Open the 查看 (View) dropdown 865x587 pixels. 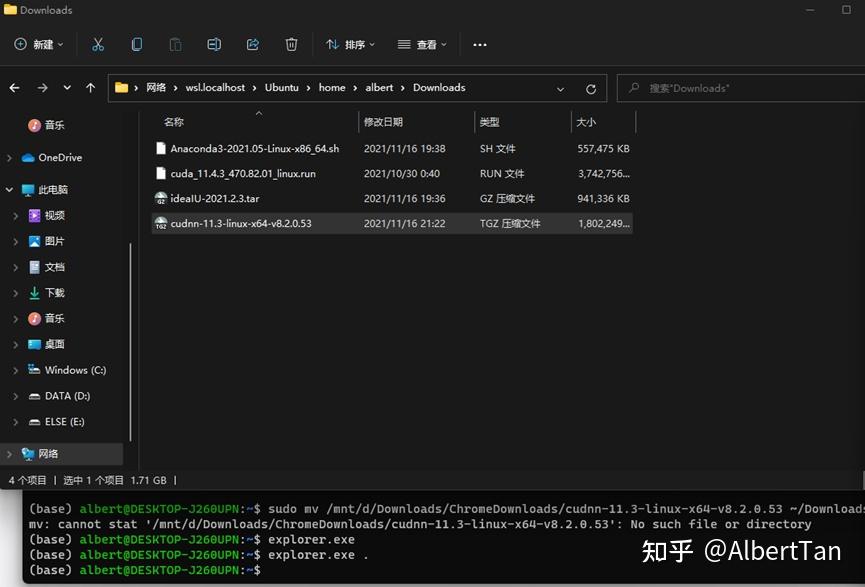click(422, 45)
